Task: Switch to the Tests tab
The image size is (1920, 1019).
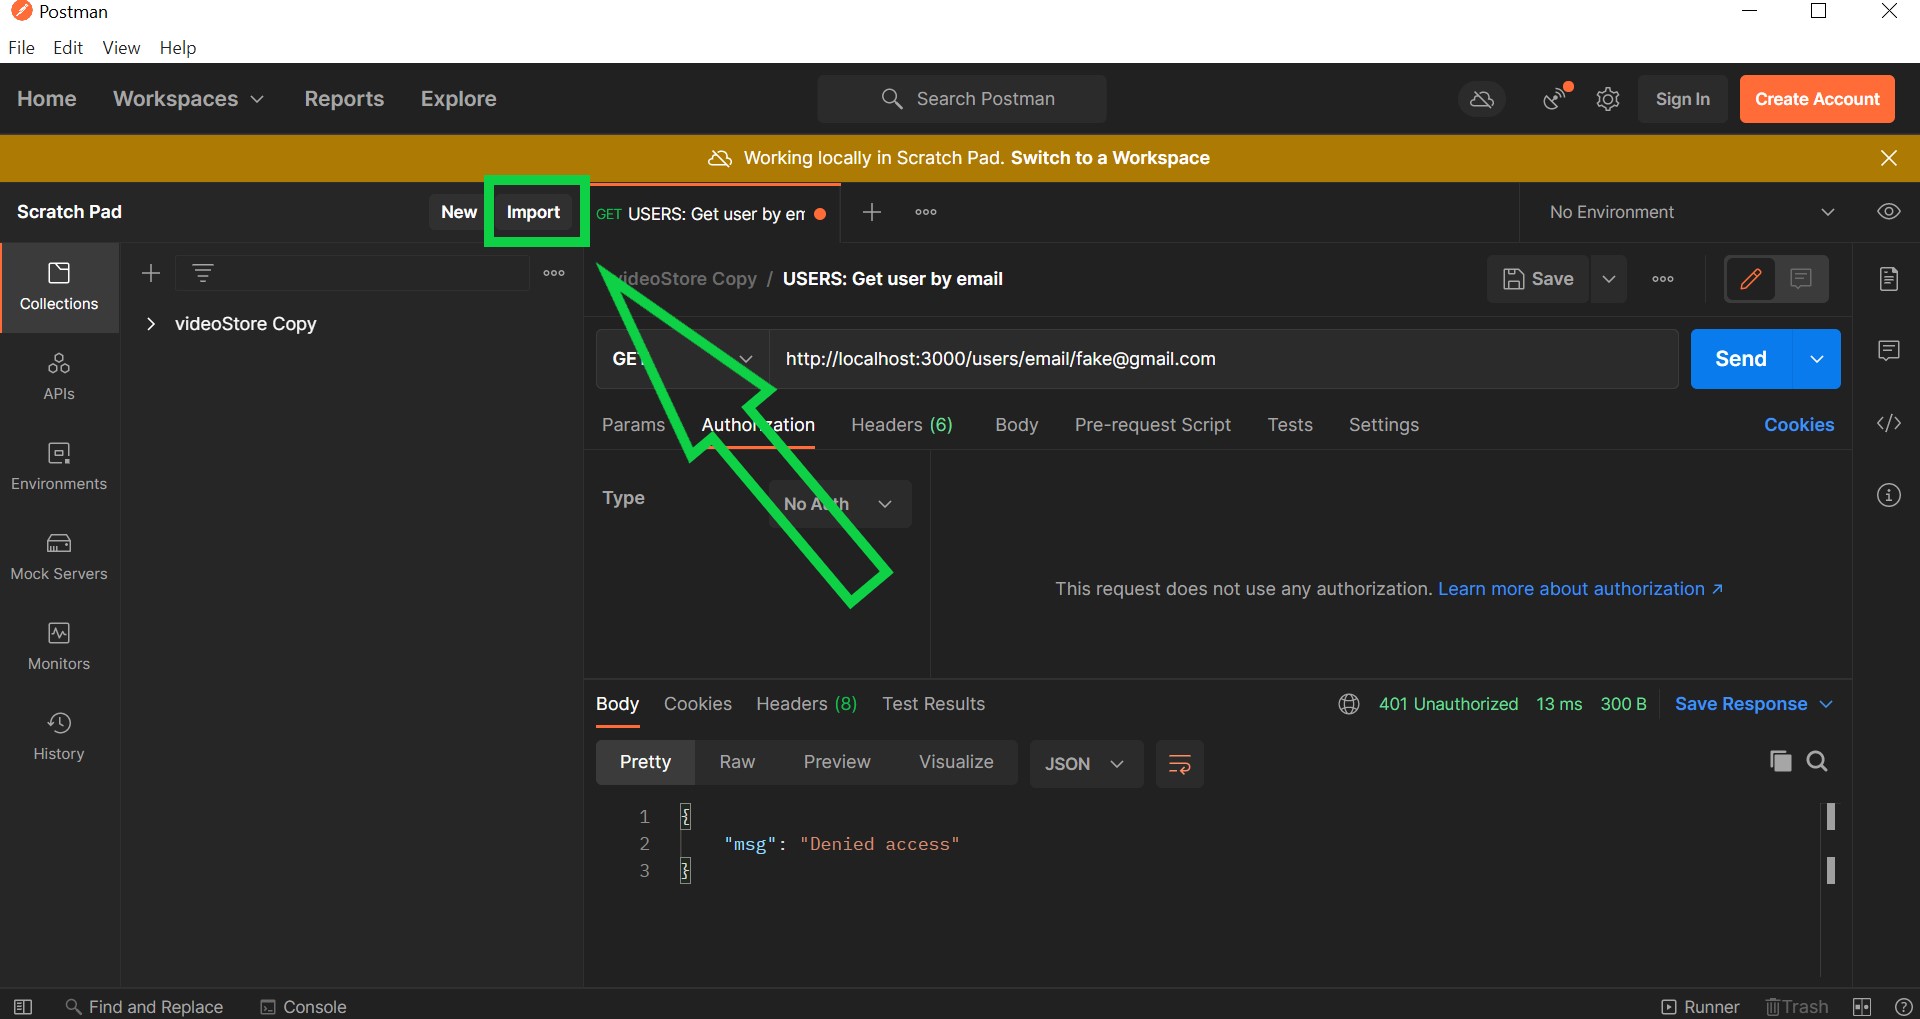Action: pos(1290,425)
